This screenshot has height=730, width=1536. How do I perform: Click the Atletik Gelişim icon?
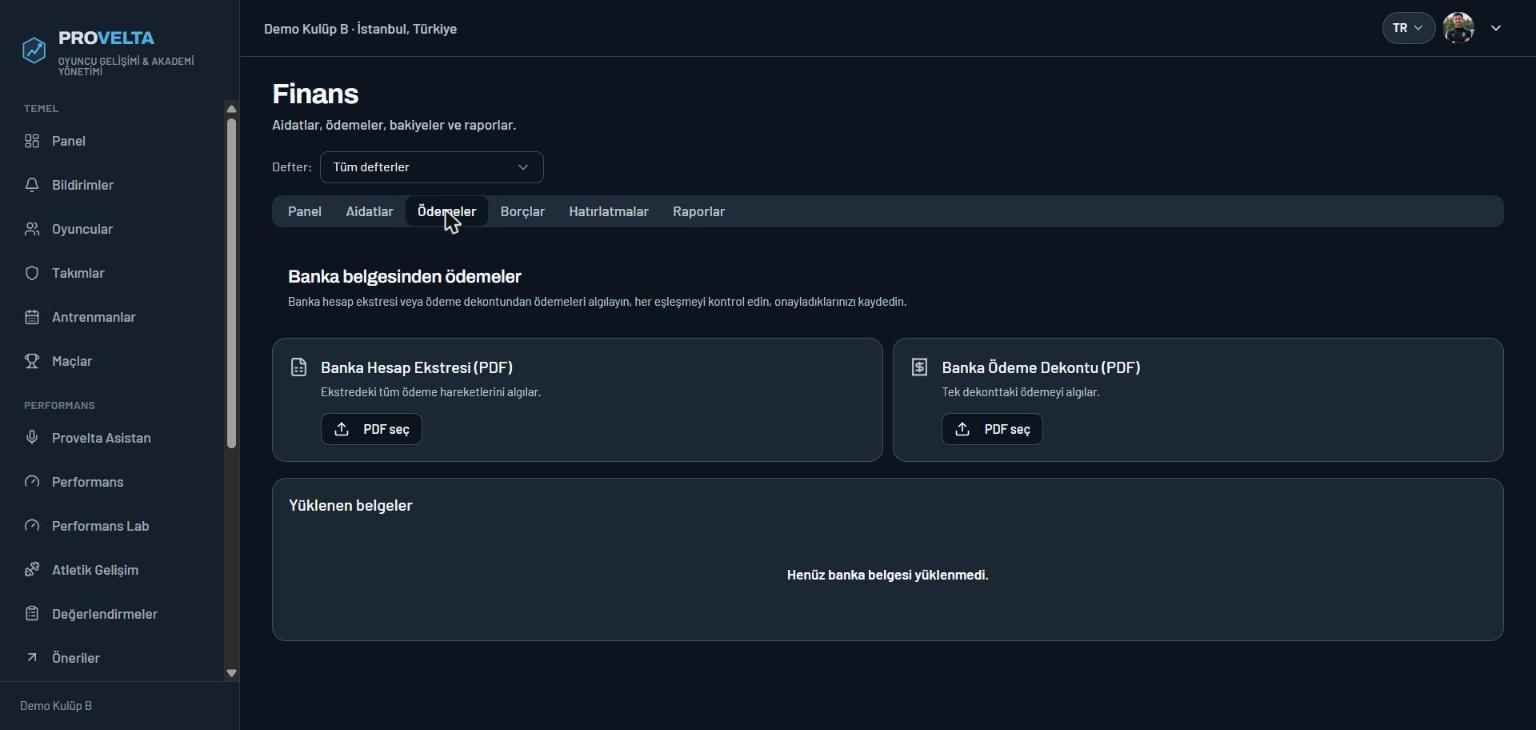pyautogui.click(x=32, y=570)
